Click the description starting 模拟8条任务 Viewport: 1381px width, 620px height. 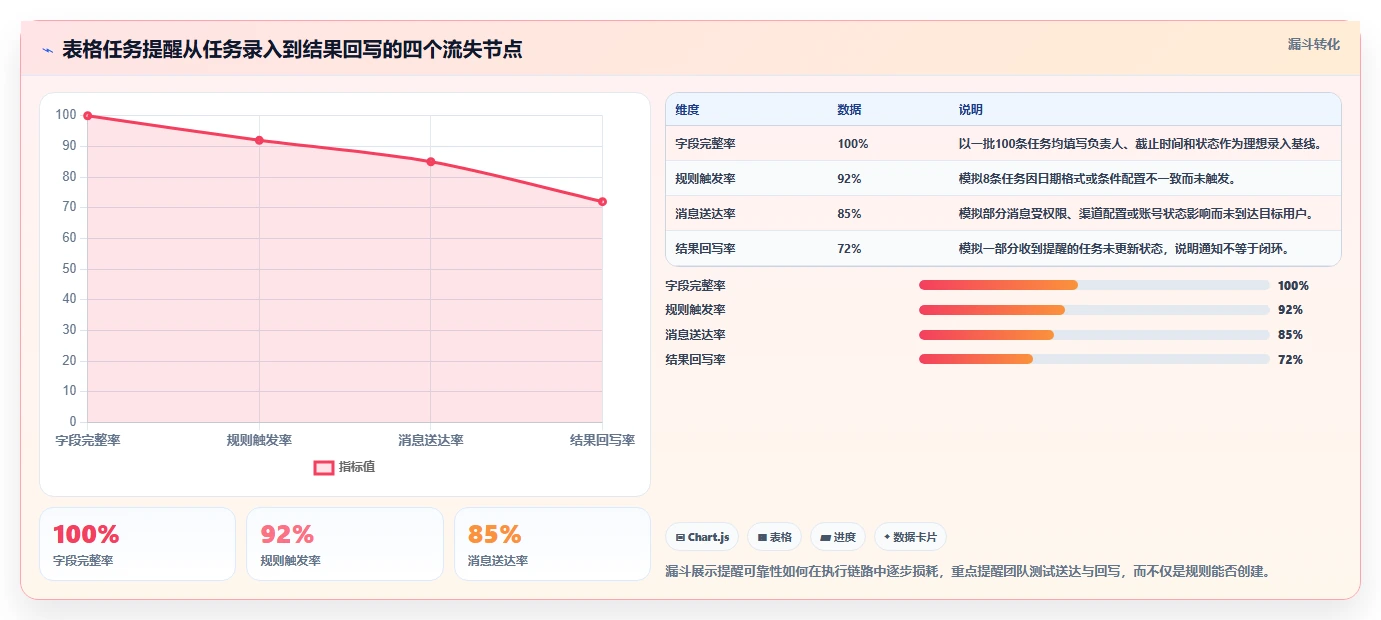(1097, 179)
